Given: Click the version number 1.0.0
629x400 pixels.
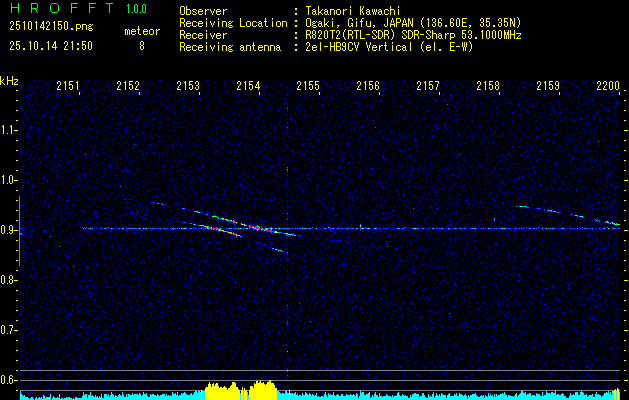Looking at the screenshot, I should pyautogui.click(x=136, y=8).
